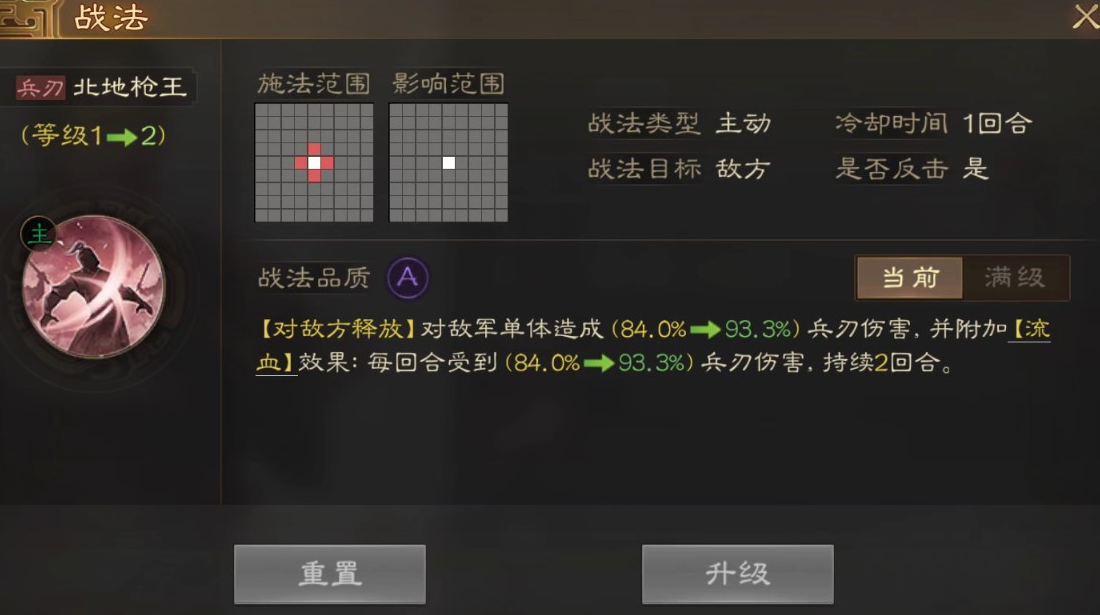Click the ornate emblem beside 战法 title
1100x615 pixels.
tap(27, 19)
